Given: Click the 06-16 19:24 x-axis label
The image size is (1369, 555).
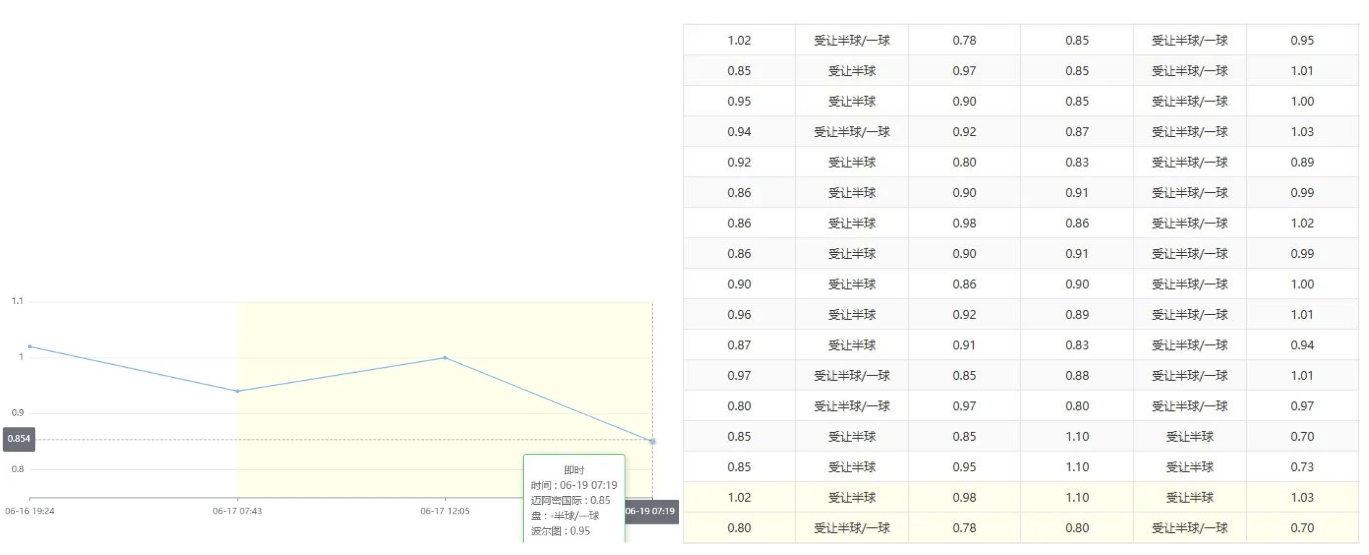Looking at the screenshot, I should [30, 511].
